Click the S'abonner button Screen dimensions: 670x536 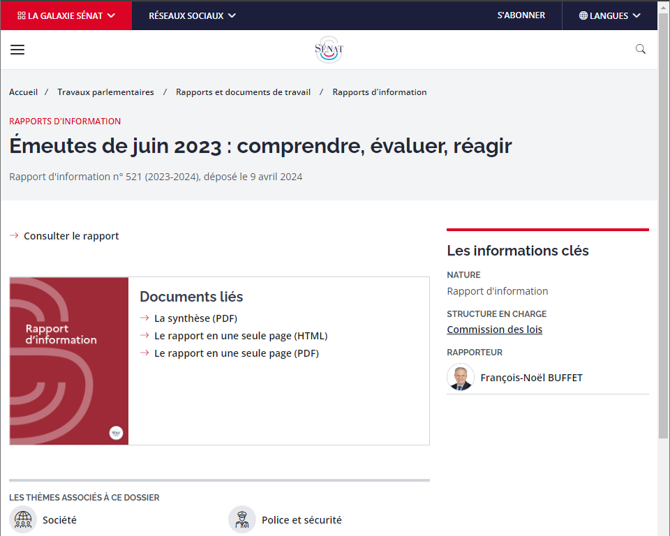point(521,15)
